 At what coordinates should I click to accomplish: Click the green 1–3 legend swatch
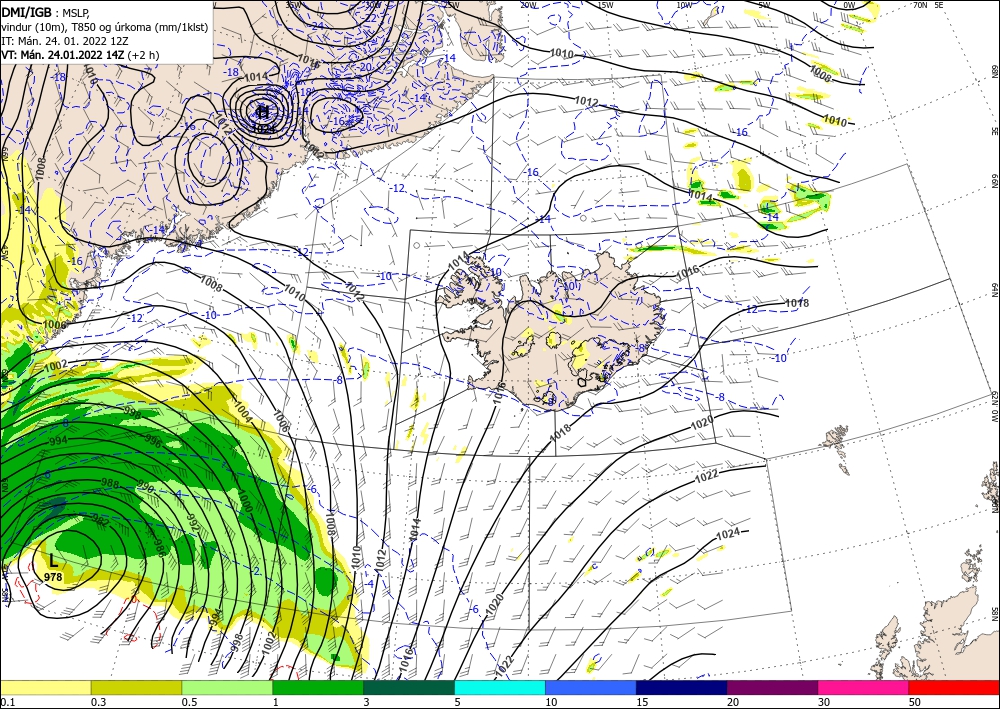pyautogui.click(x=318, y=687)
